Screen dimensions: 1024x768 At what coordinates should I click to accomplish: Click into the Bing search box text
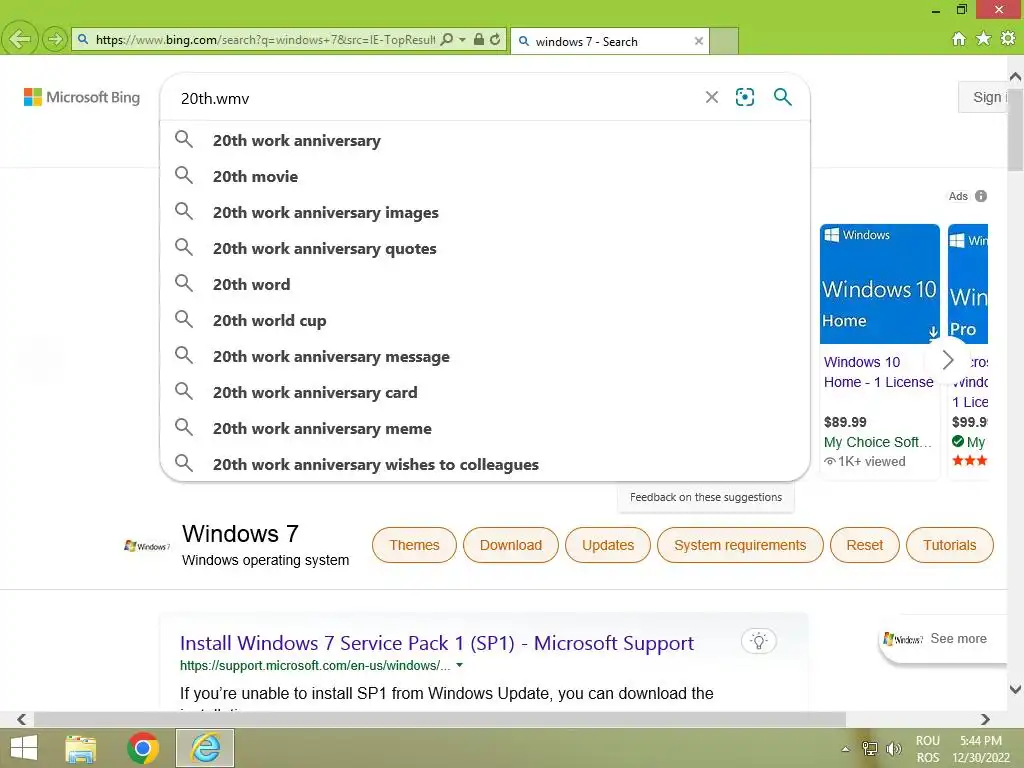(431, 98)
